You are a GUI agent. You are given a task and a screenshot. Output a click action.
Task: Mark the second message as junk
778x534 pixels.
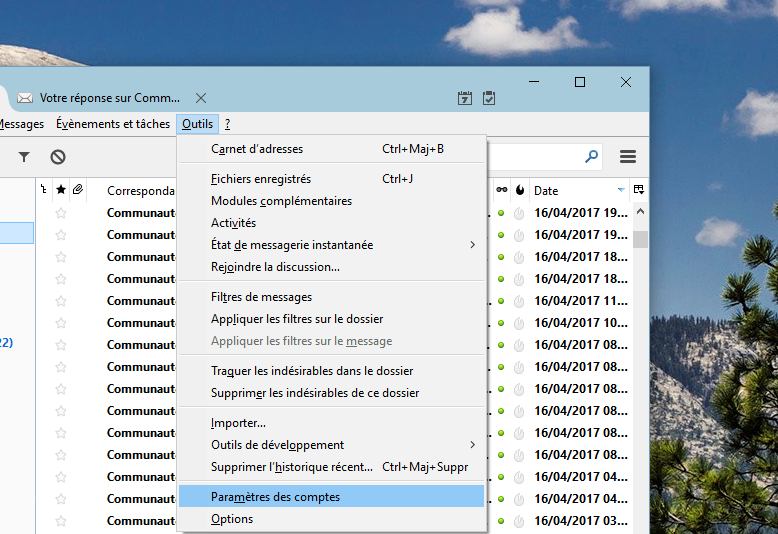(519, 235)
